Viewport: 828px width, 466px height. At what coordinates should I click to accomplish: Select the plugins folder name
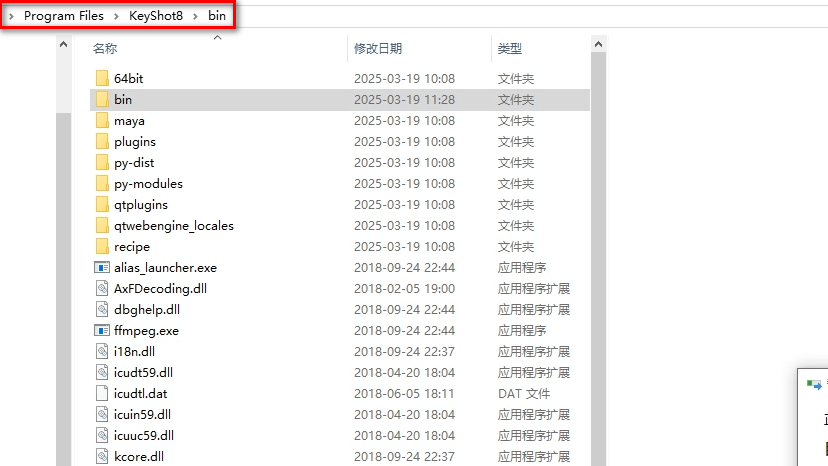(x=135, y=142)
